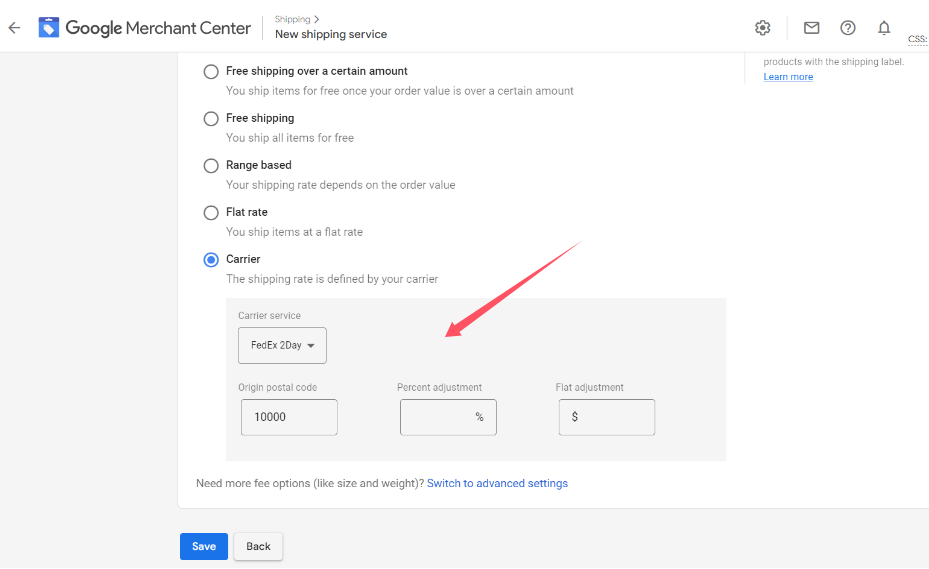This screenshot has height=569, width=929.
Task: Select the Free shipping radio option
Action: (x=211, y=119)
